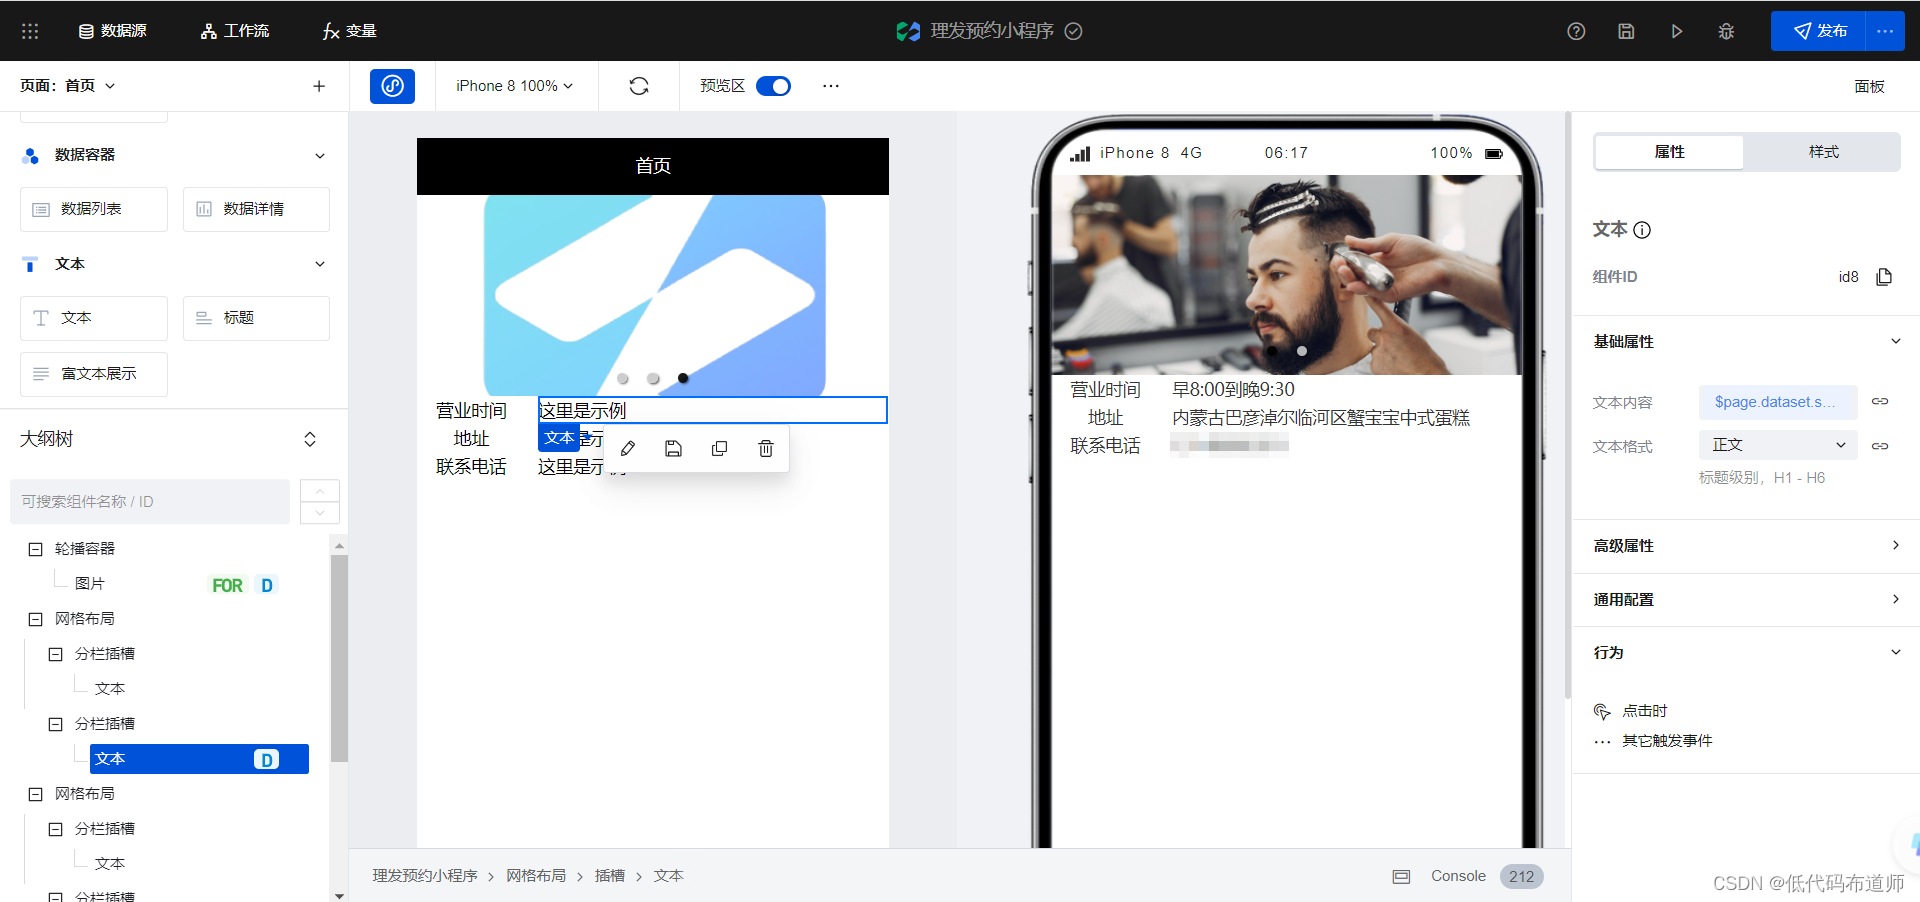
Task: Click the run preview play icon
Action: pos(1677,31)
